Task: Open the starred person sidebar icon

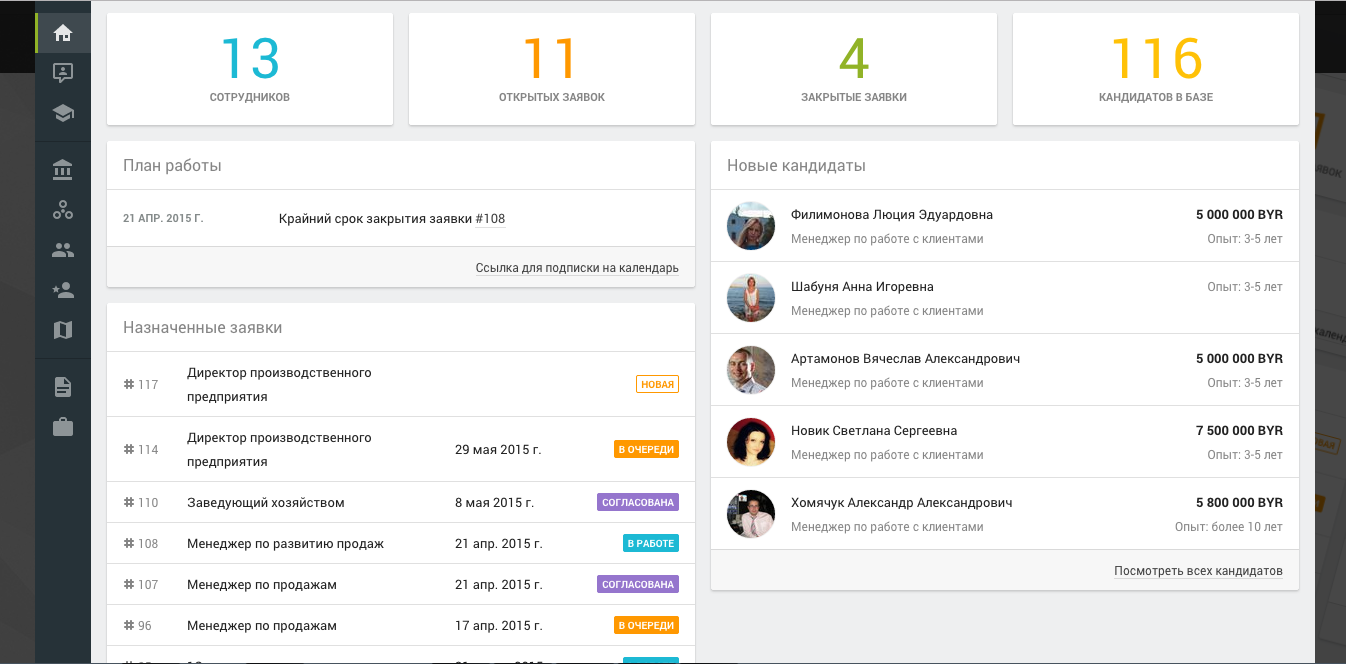Action: point(63,290)
